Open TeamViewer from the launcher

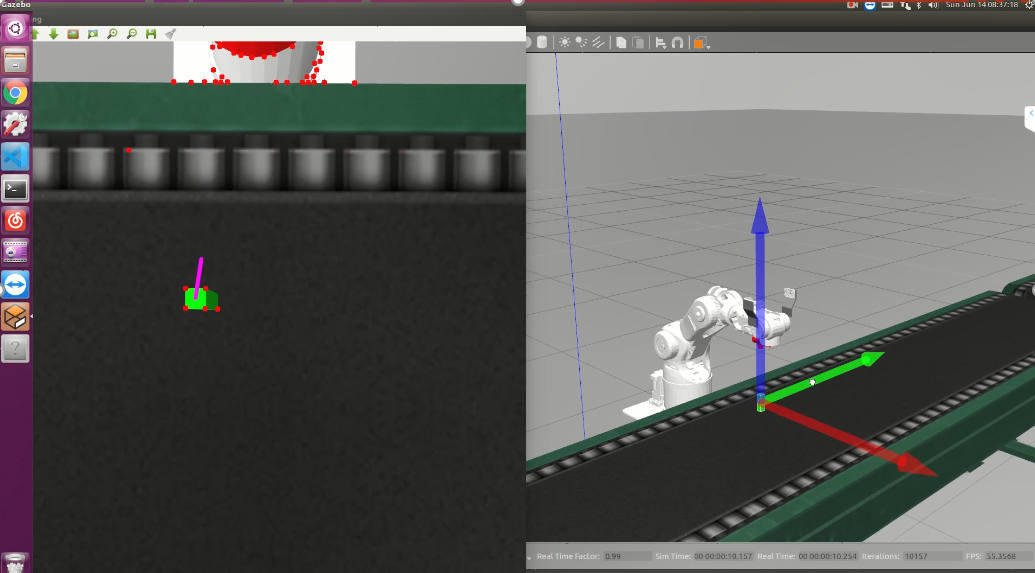(15, 285)
